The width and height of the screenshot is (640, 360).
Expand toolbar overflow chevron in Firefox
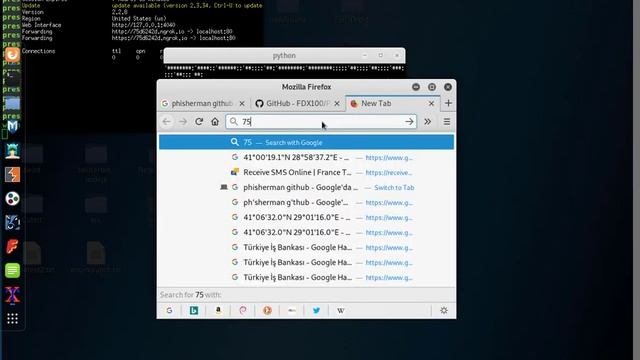[427, 122]
